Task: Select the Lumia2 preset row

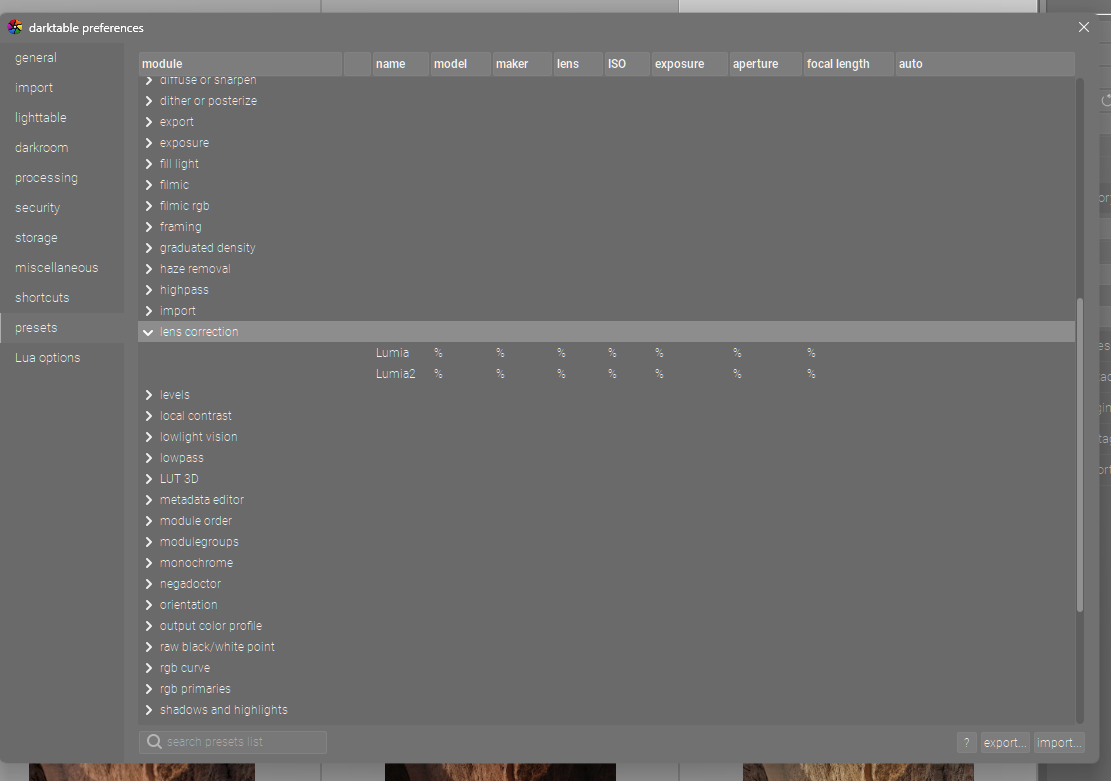Action: (607, 374)
